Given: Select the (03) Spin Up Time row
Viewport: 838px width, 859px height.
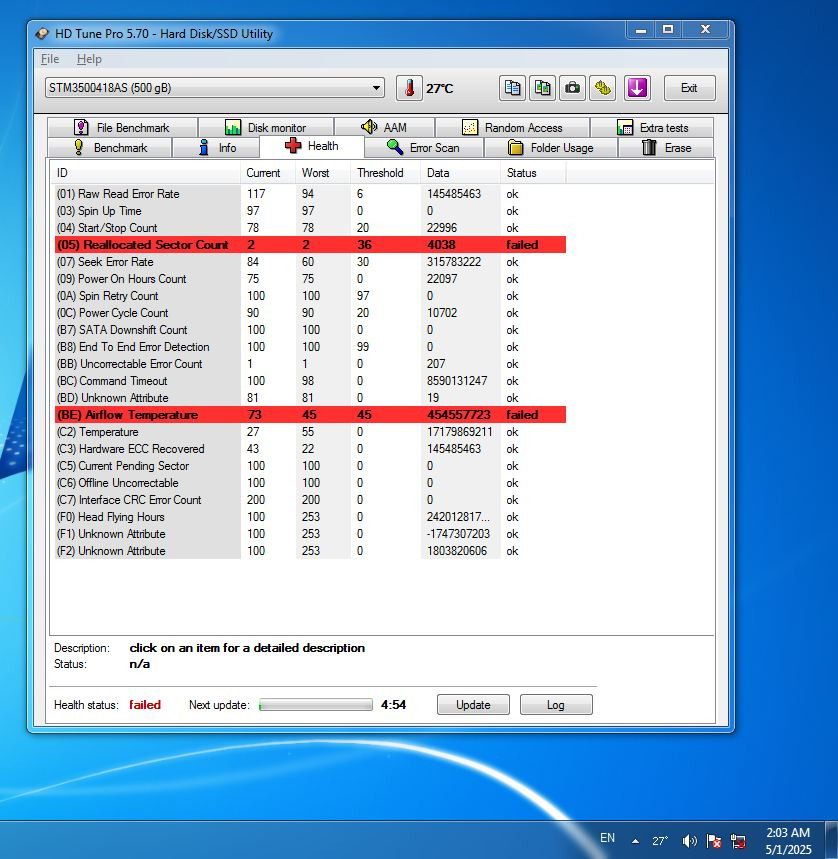Looking at the screenshot, I should [311, 211].
